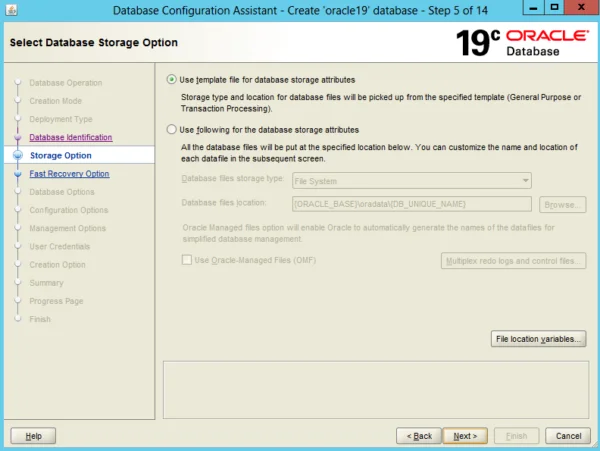Select 'Use template file for database storage attributes'
The image size is (600, 451).
pyautogui.click(x=171, y=80)
